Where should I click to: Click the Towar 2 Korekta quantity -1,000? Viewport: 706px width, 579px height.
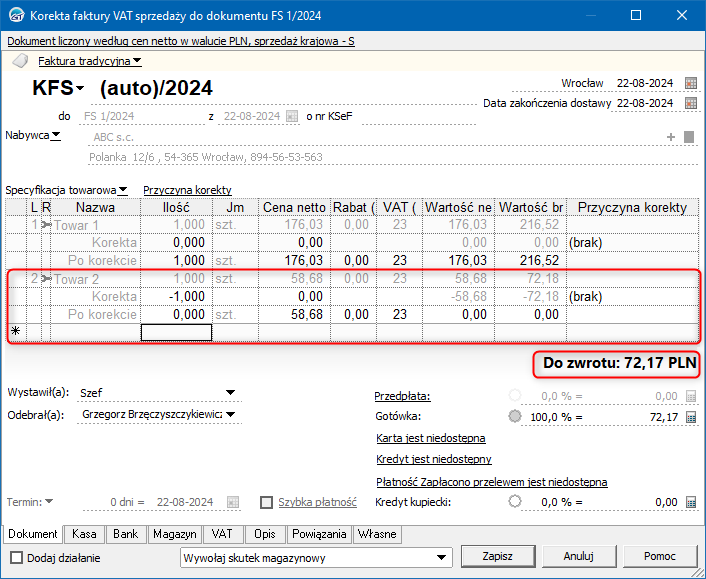click(x=176, y=297)
